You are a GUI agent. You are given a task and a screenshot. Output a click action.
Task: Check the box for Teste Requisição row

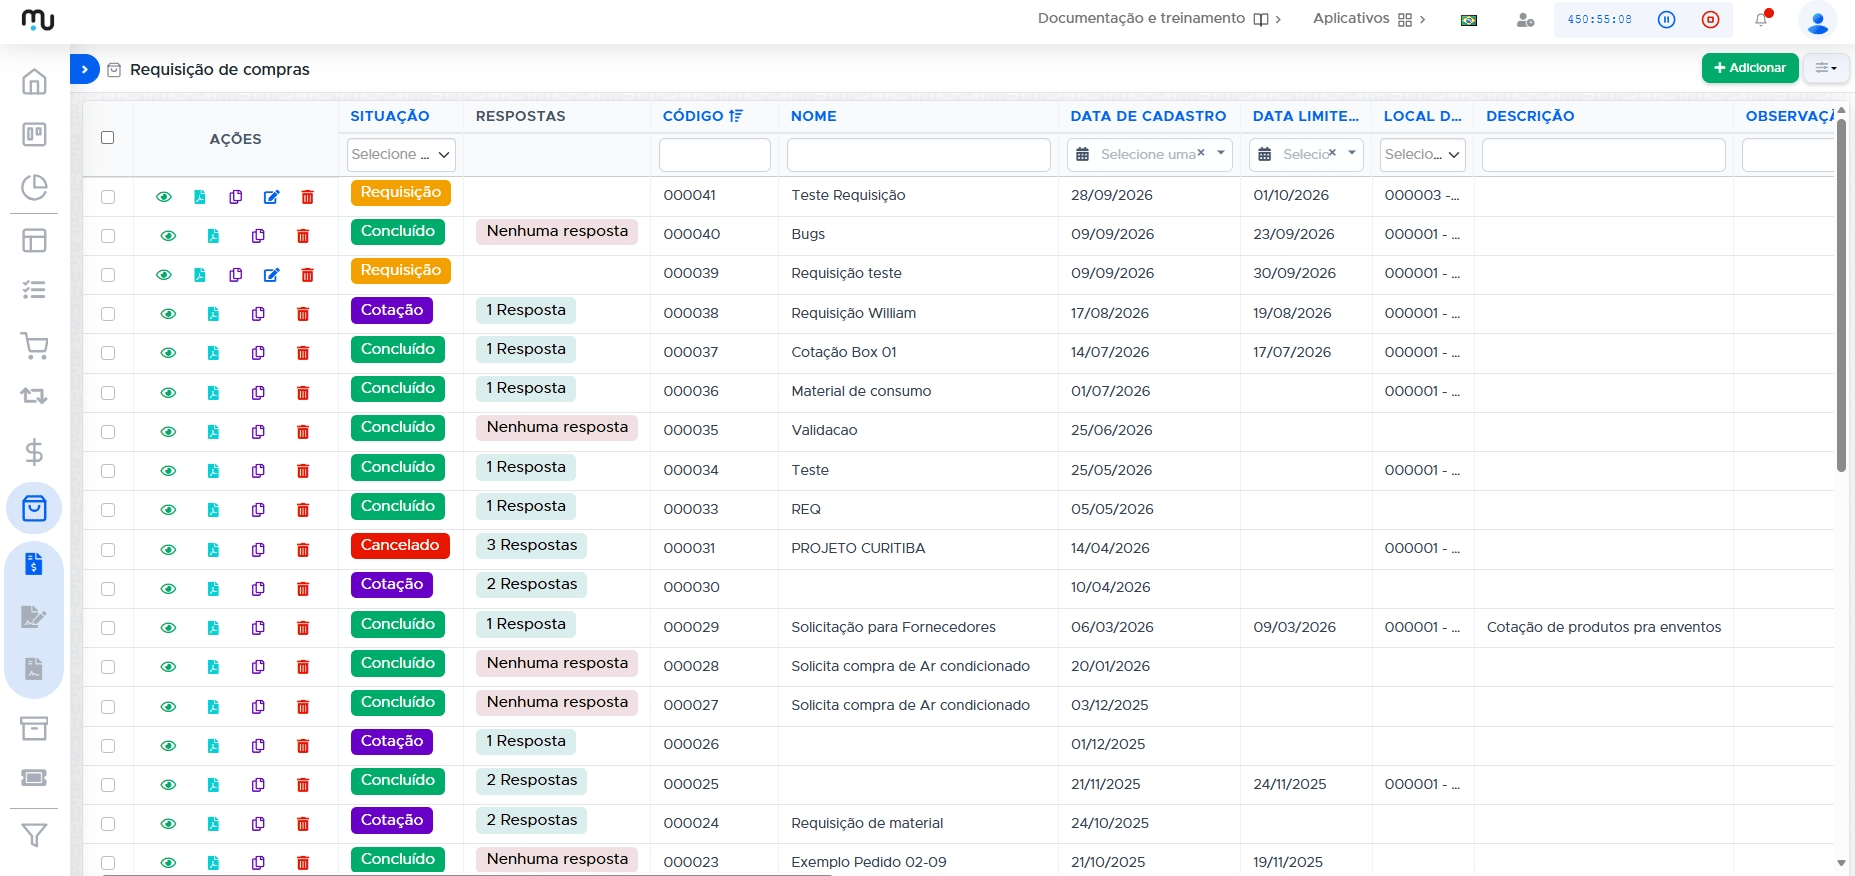pos(108,197)
